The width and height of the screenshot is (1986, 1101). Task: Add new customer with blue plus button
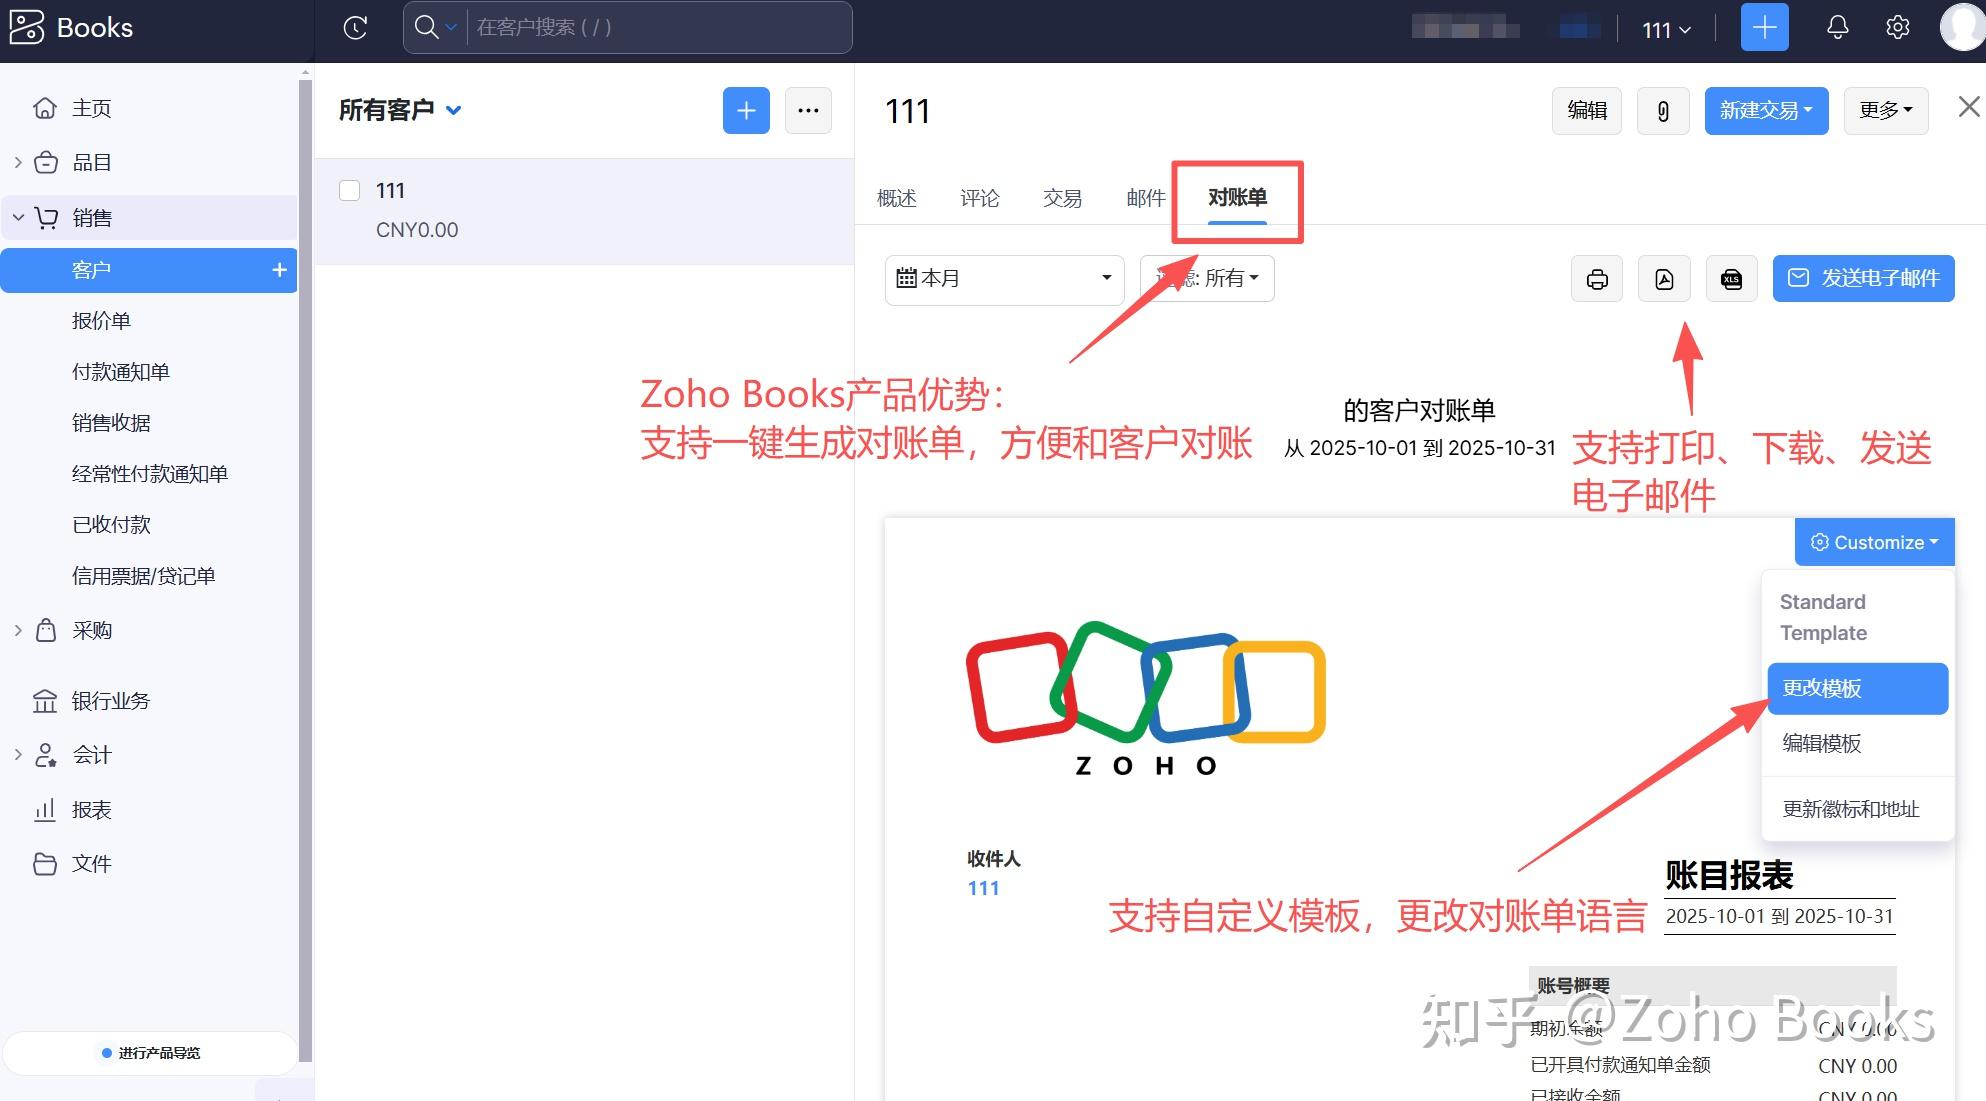pos(746,110)
